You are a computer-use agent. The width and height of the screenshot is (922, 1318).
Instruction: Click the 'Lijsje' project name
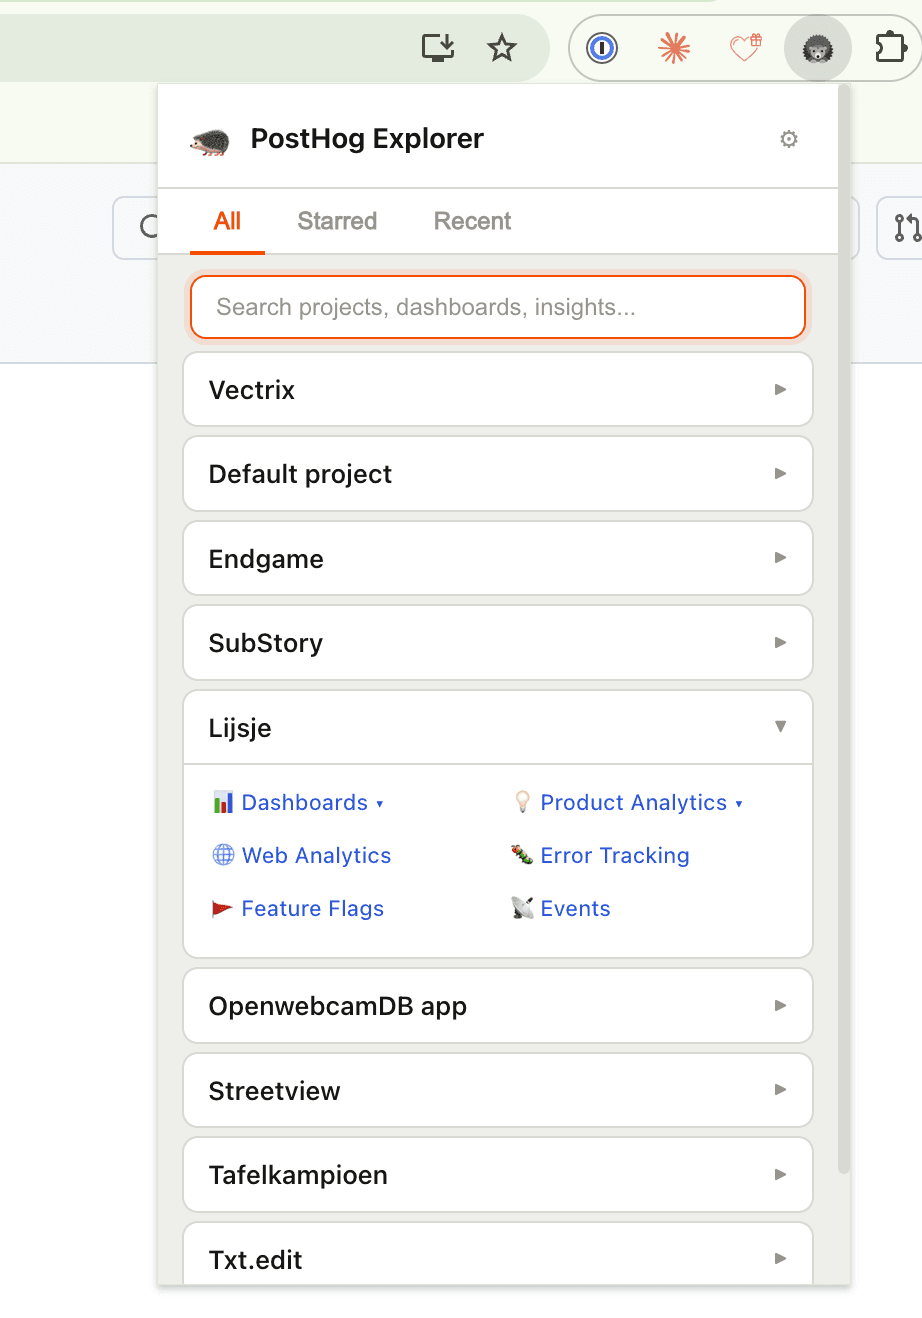pyautogui.click(x=240, y=728)
